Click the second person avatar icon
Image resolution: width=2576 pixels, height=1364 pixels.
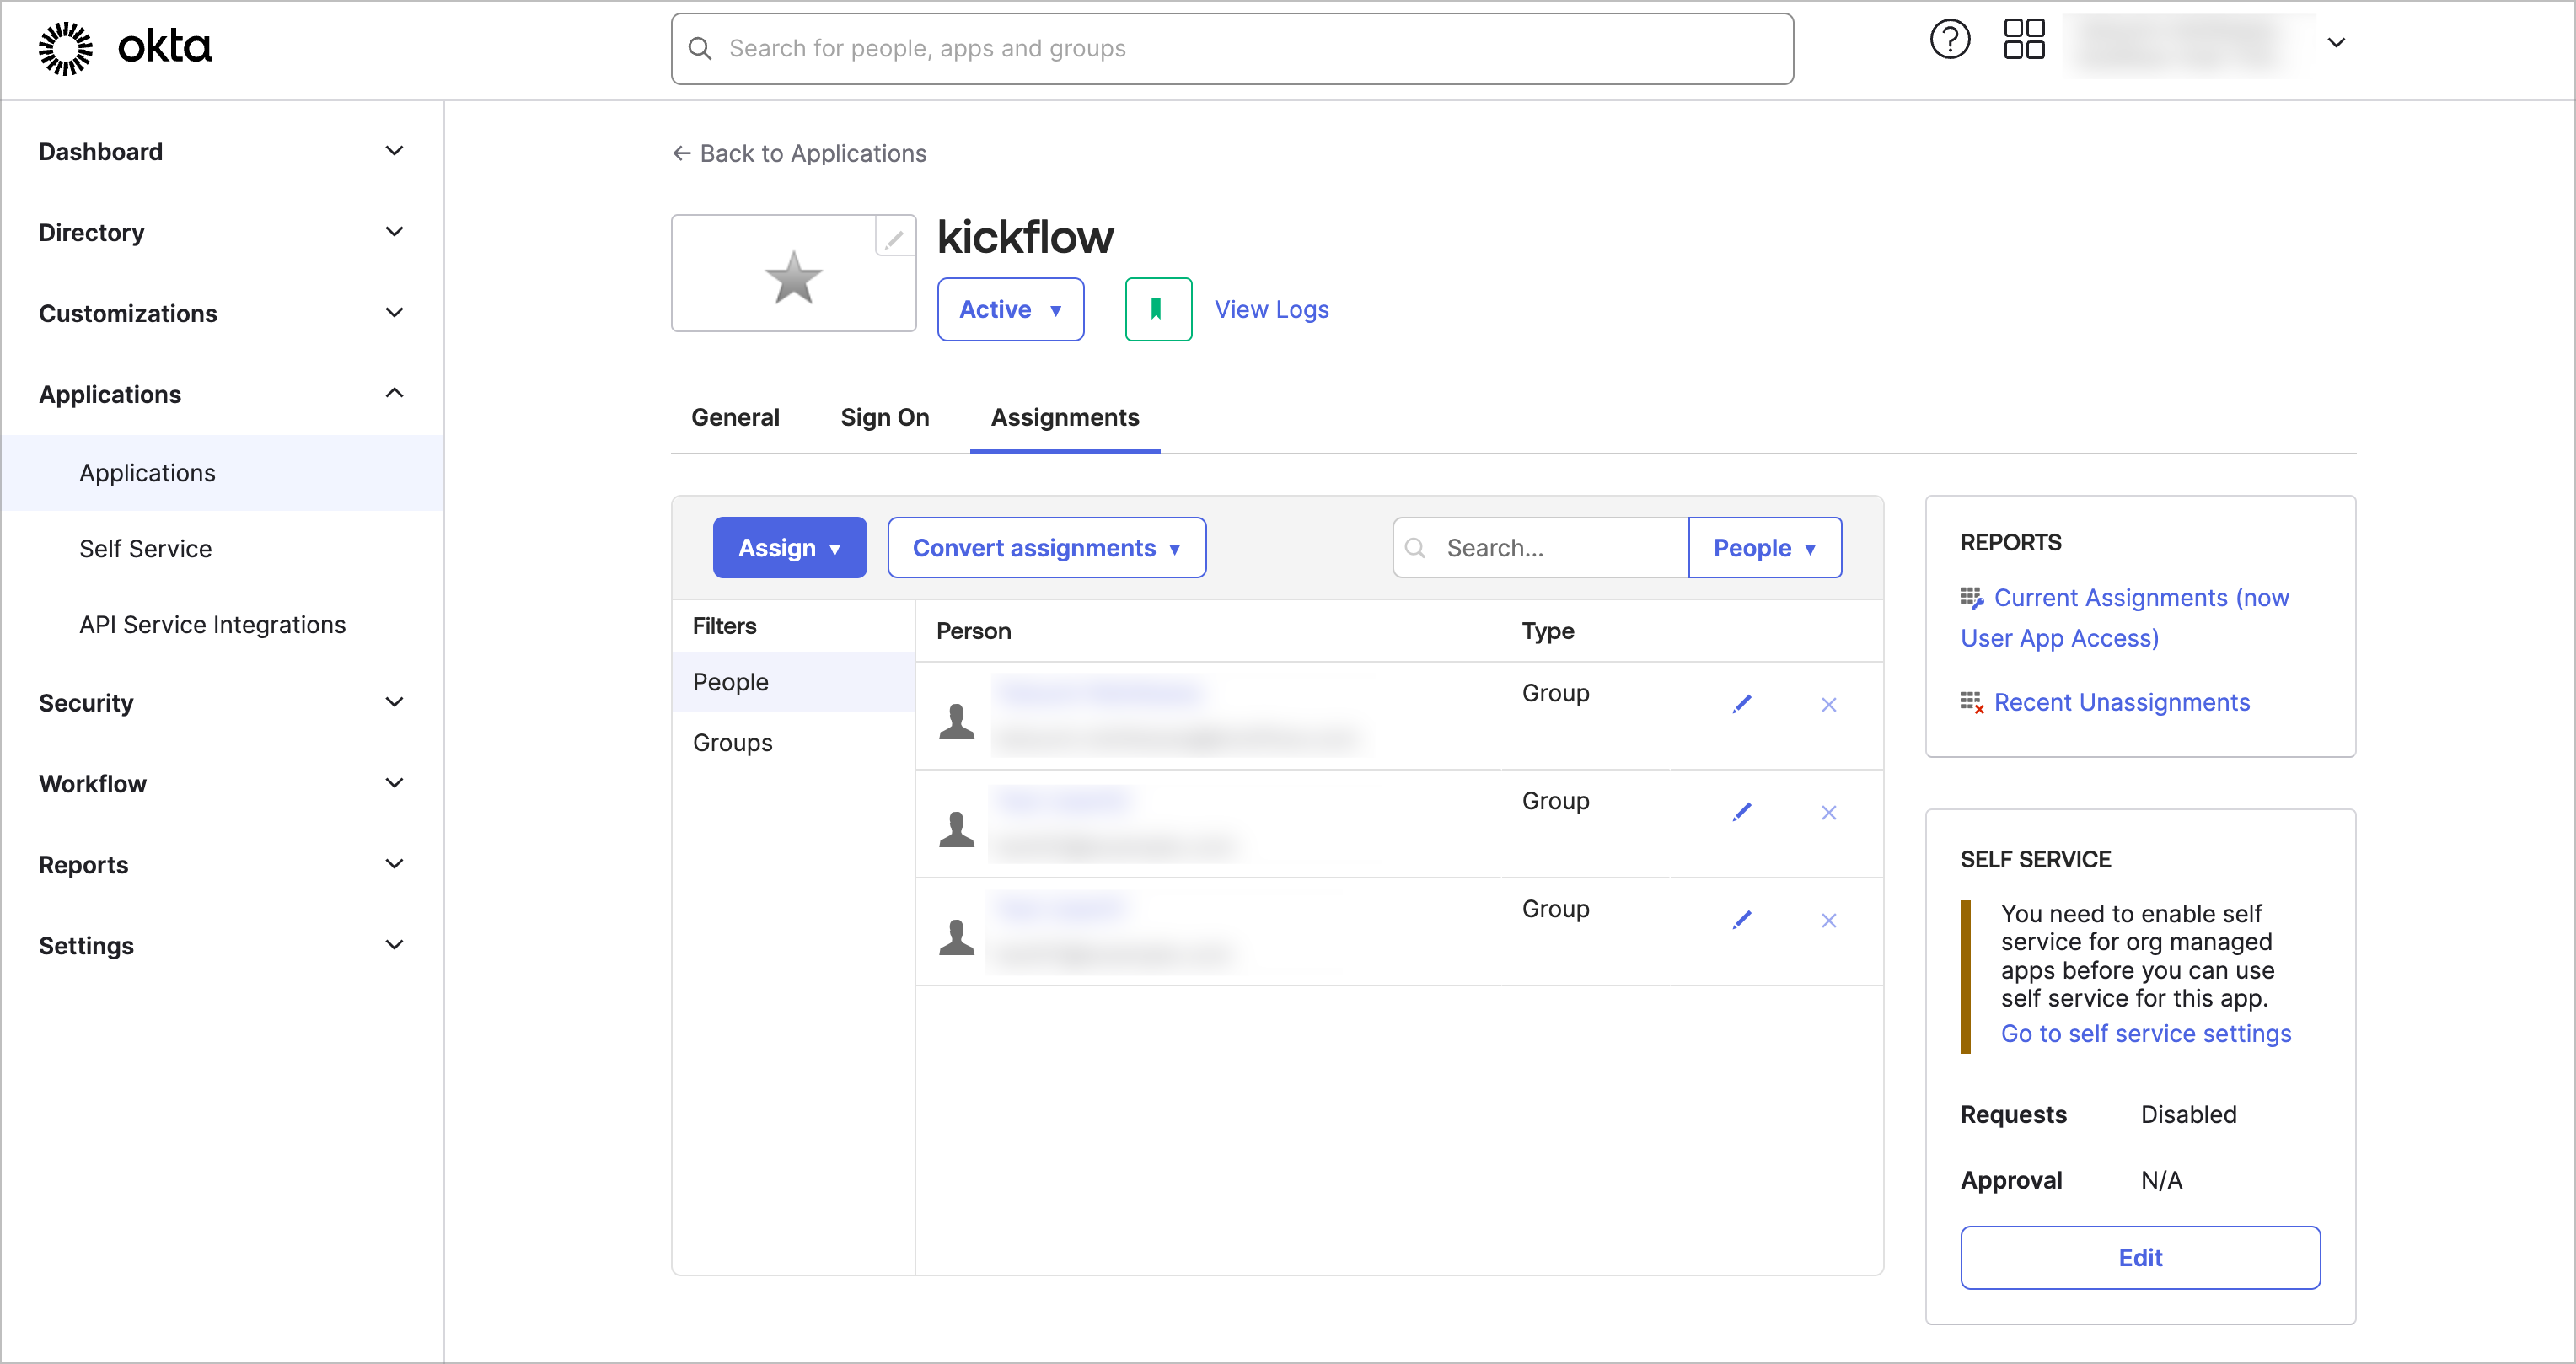tap(956, 829)
